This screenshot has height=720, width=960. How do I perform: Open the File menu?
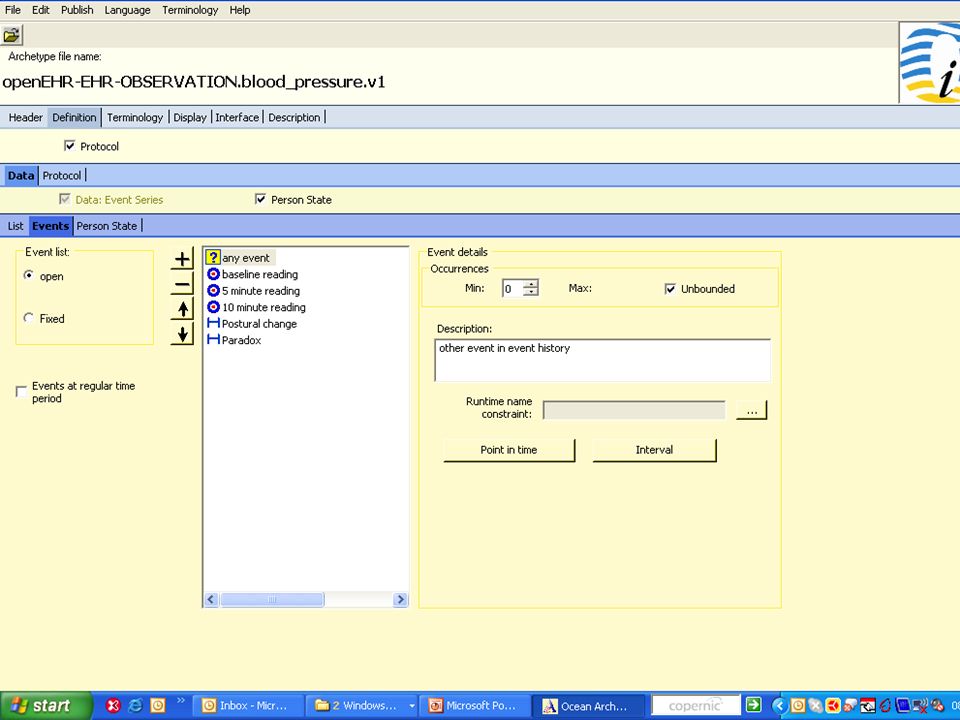tap(12, 10)
